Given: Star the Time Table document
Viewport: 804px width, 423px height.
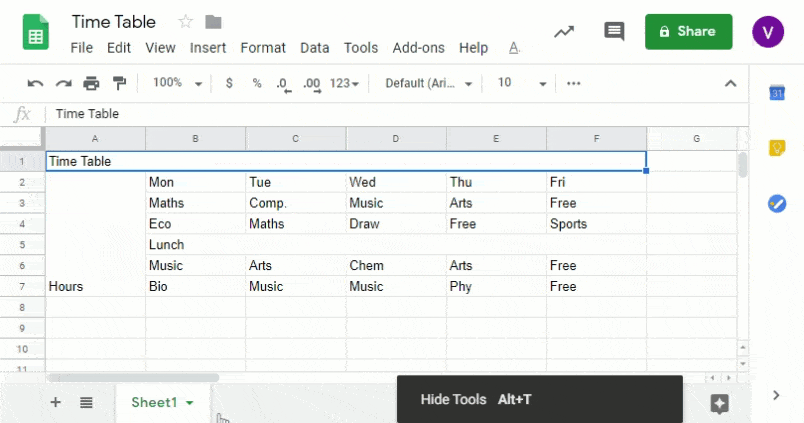Looking at the screenshot, I should pos(185,22).
